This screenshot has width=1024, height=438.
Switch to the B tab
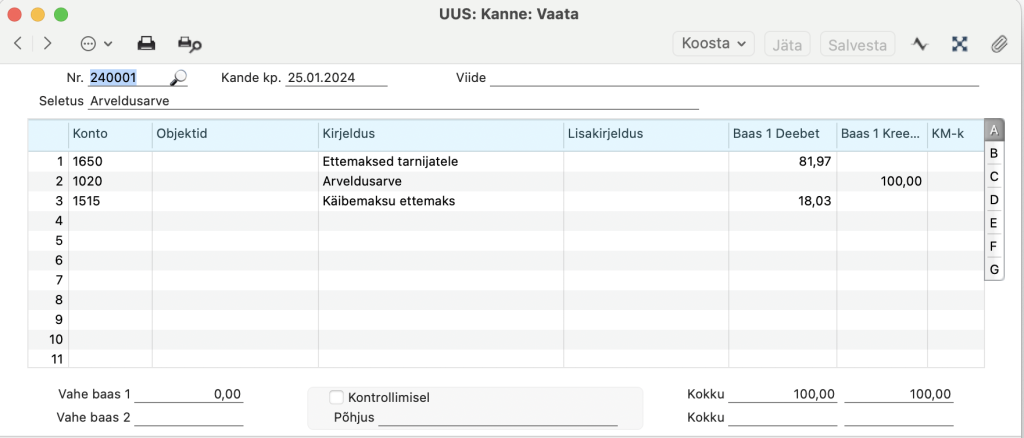coord(993,153)
